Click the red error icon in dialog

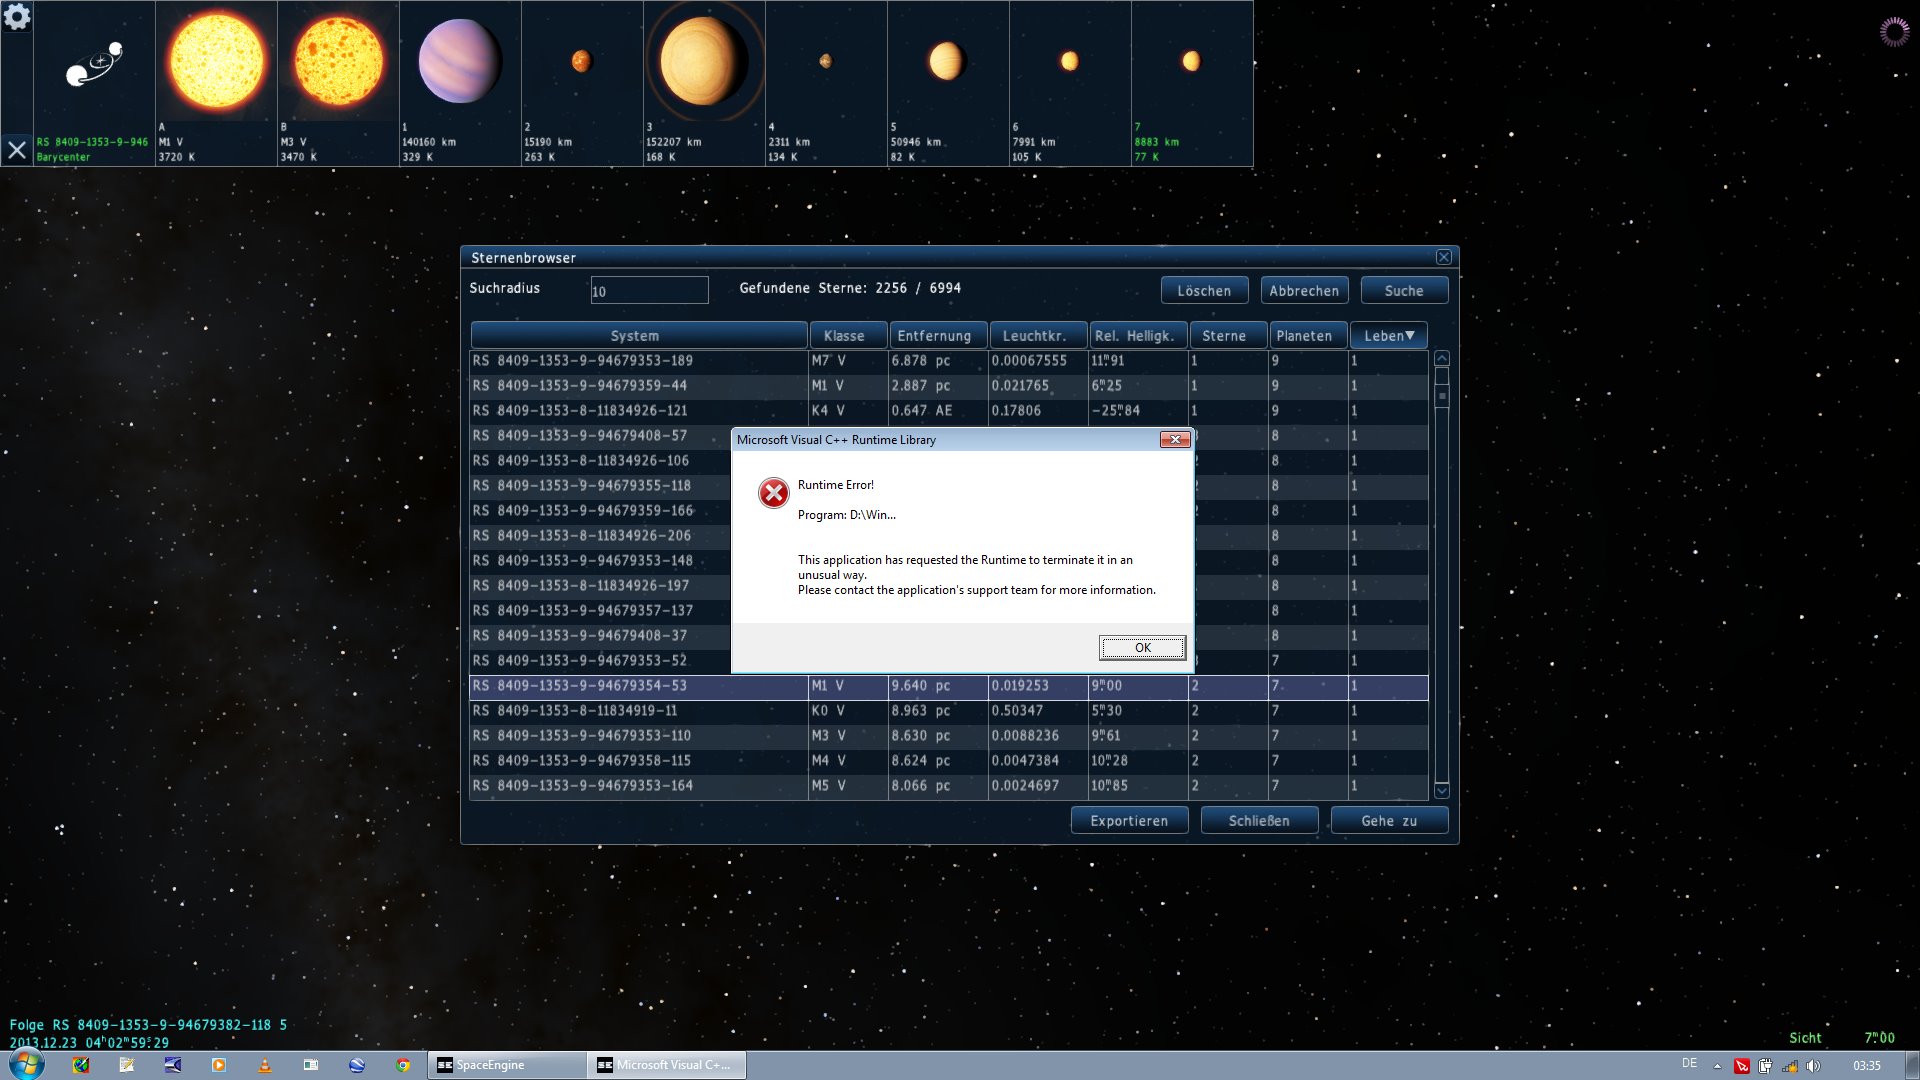773,493
